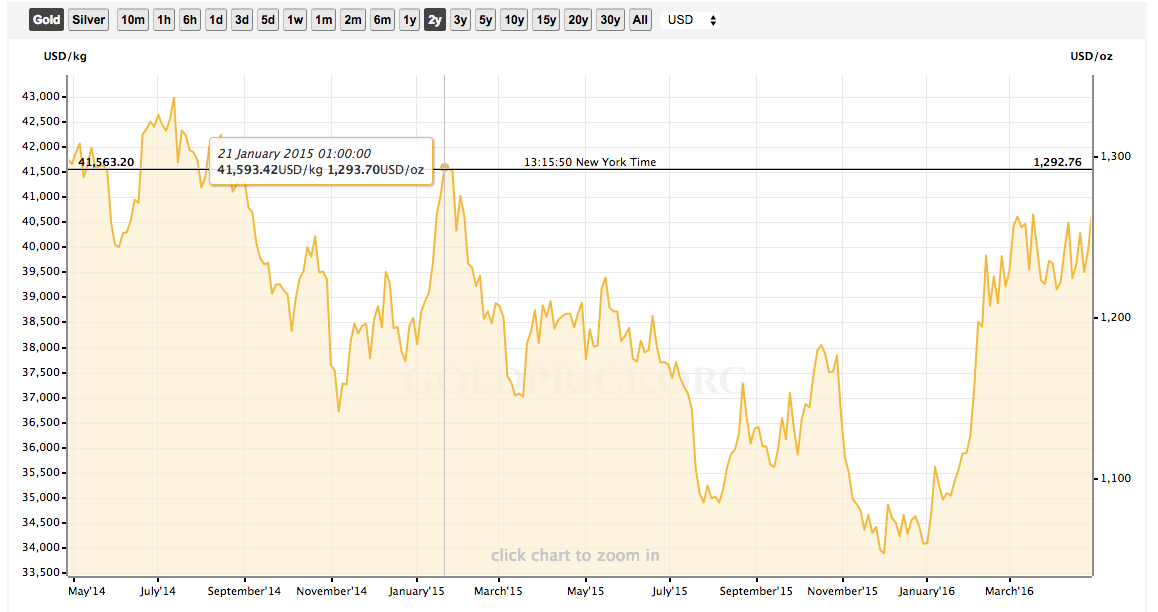
Task: Show the 6m price history
Action: click(x=383, y=20)
